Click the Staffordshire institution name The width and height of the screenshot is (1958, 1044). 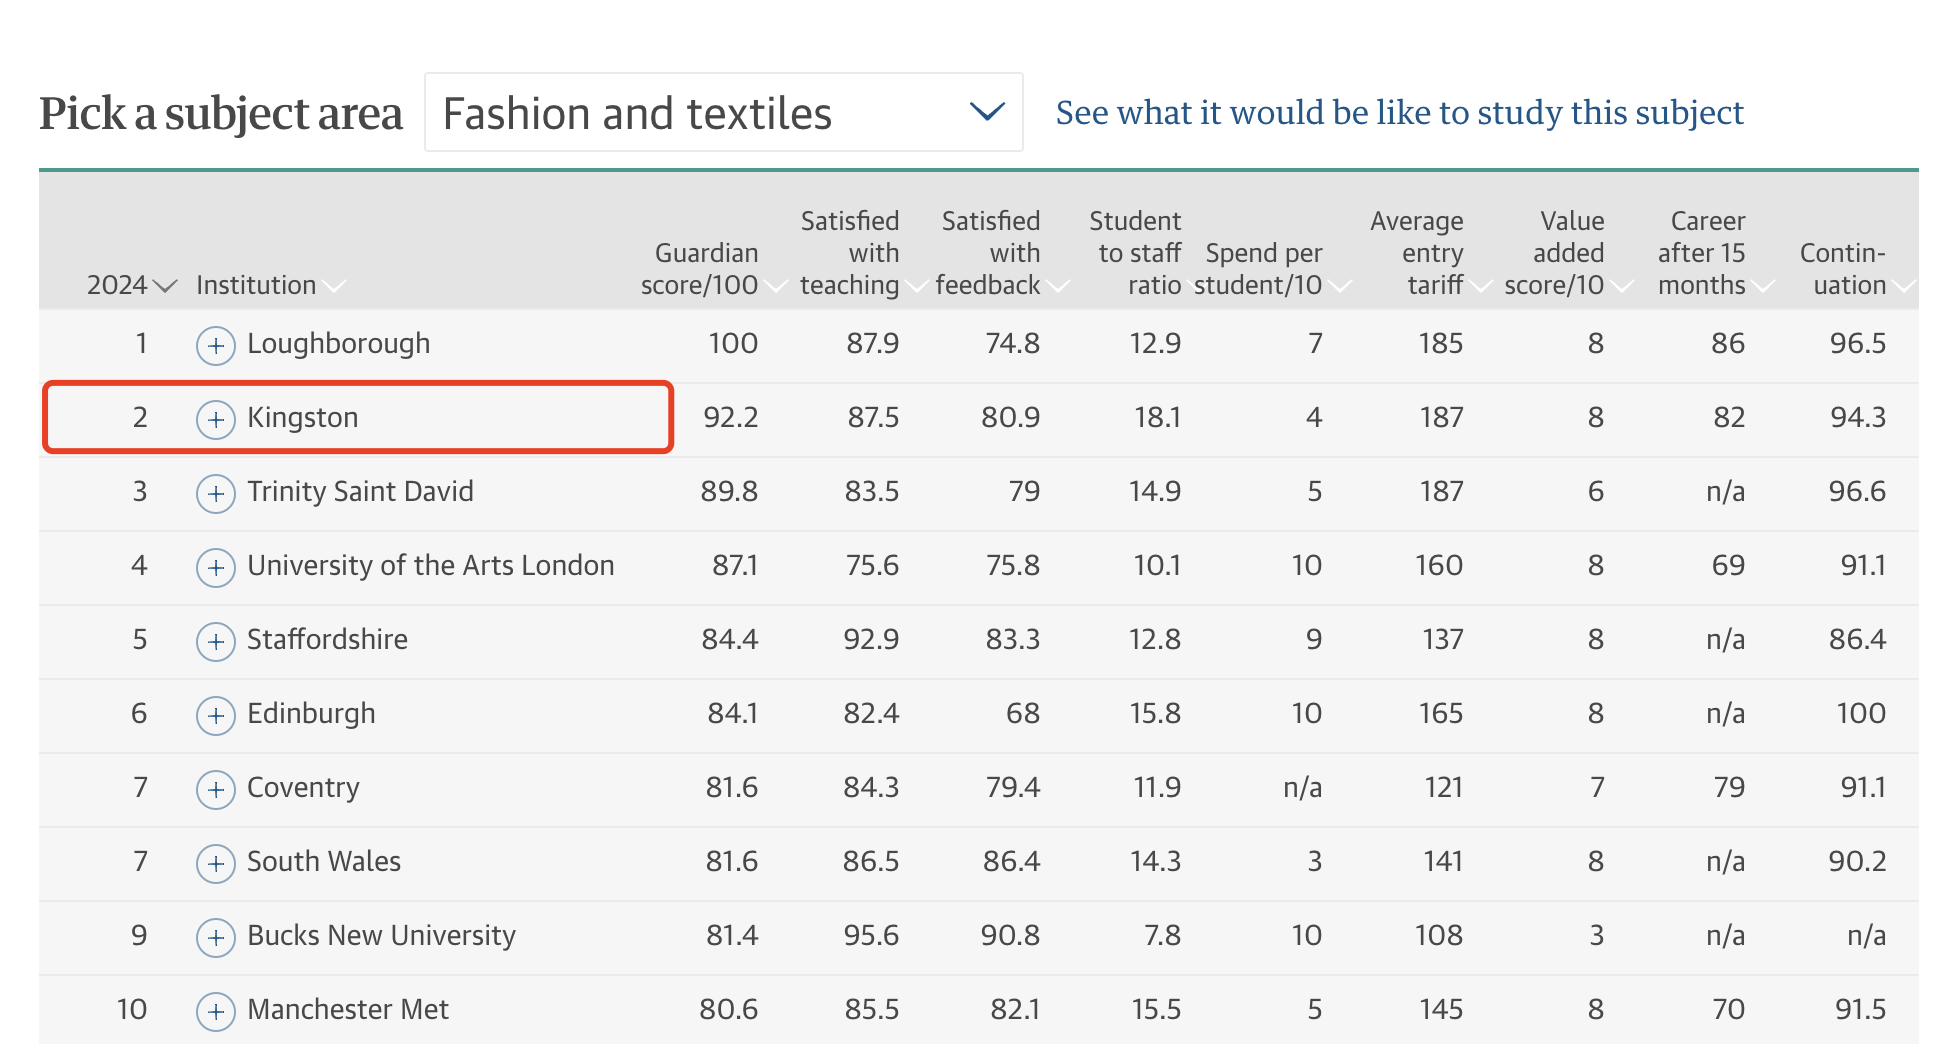[x=327, y=640]
